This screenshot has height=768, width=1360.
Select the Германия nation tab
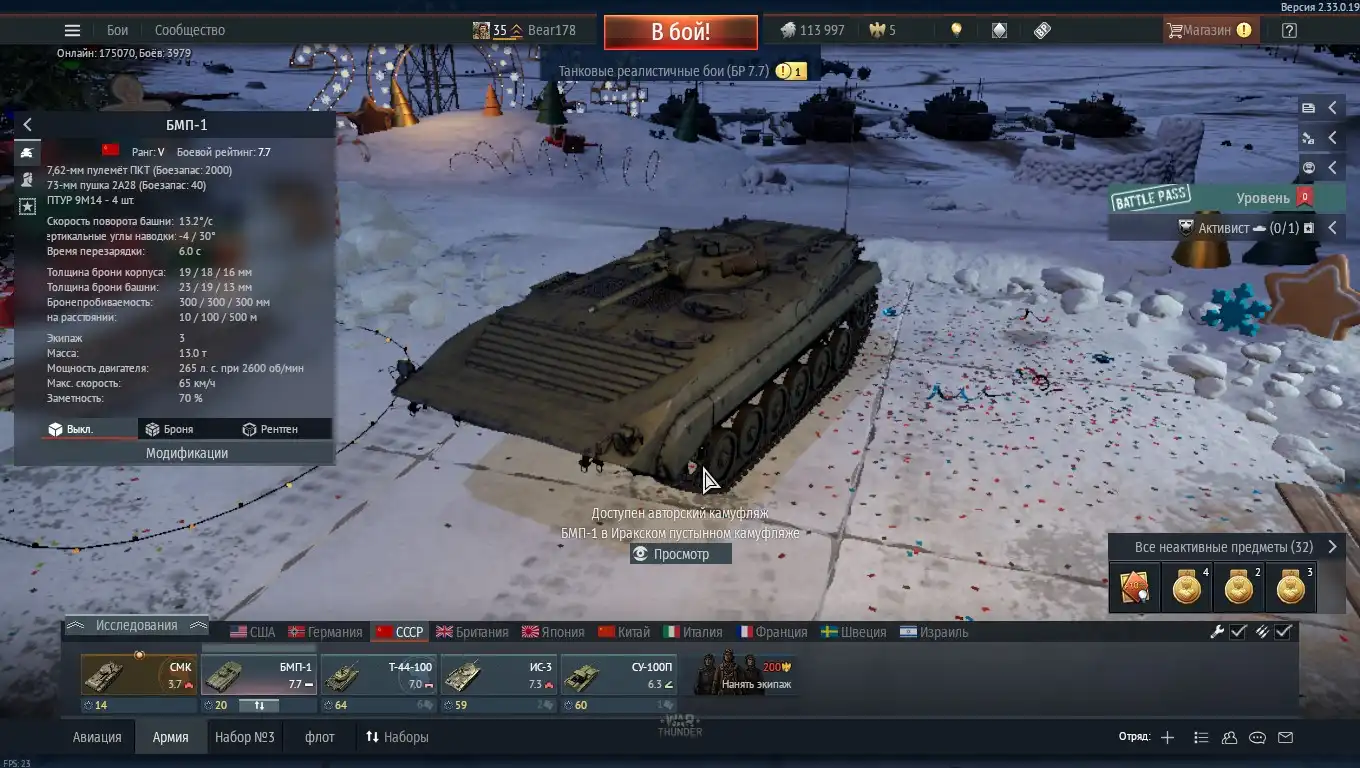tap(326, 632)
